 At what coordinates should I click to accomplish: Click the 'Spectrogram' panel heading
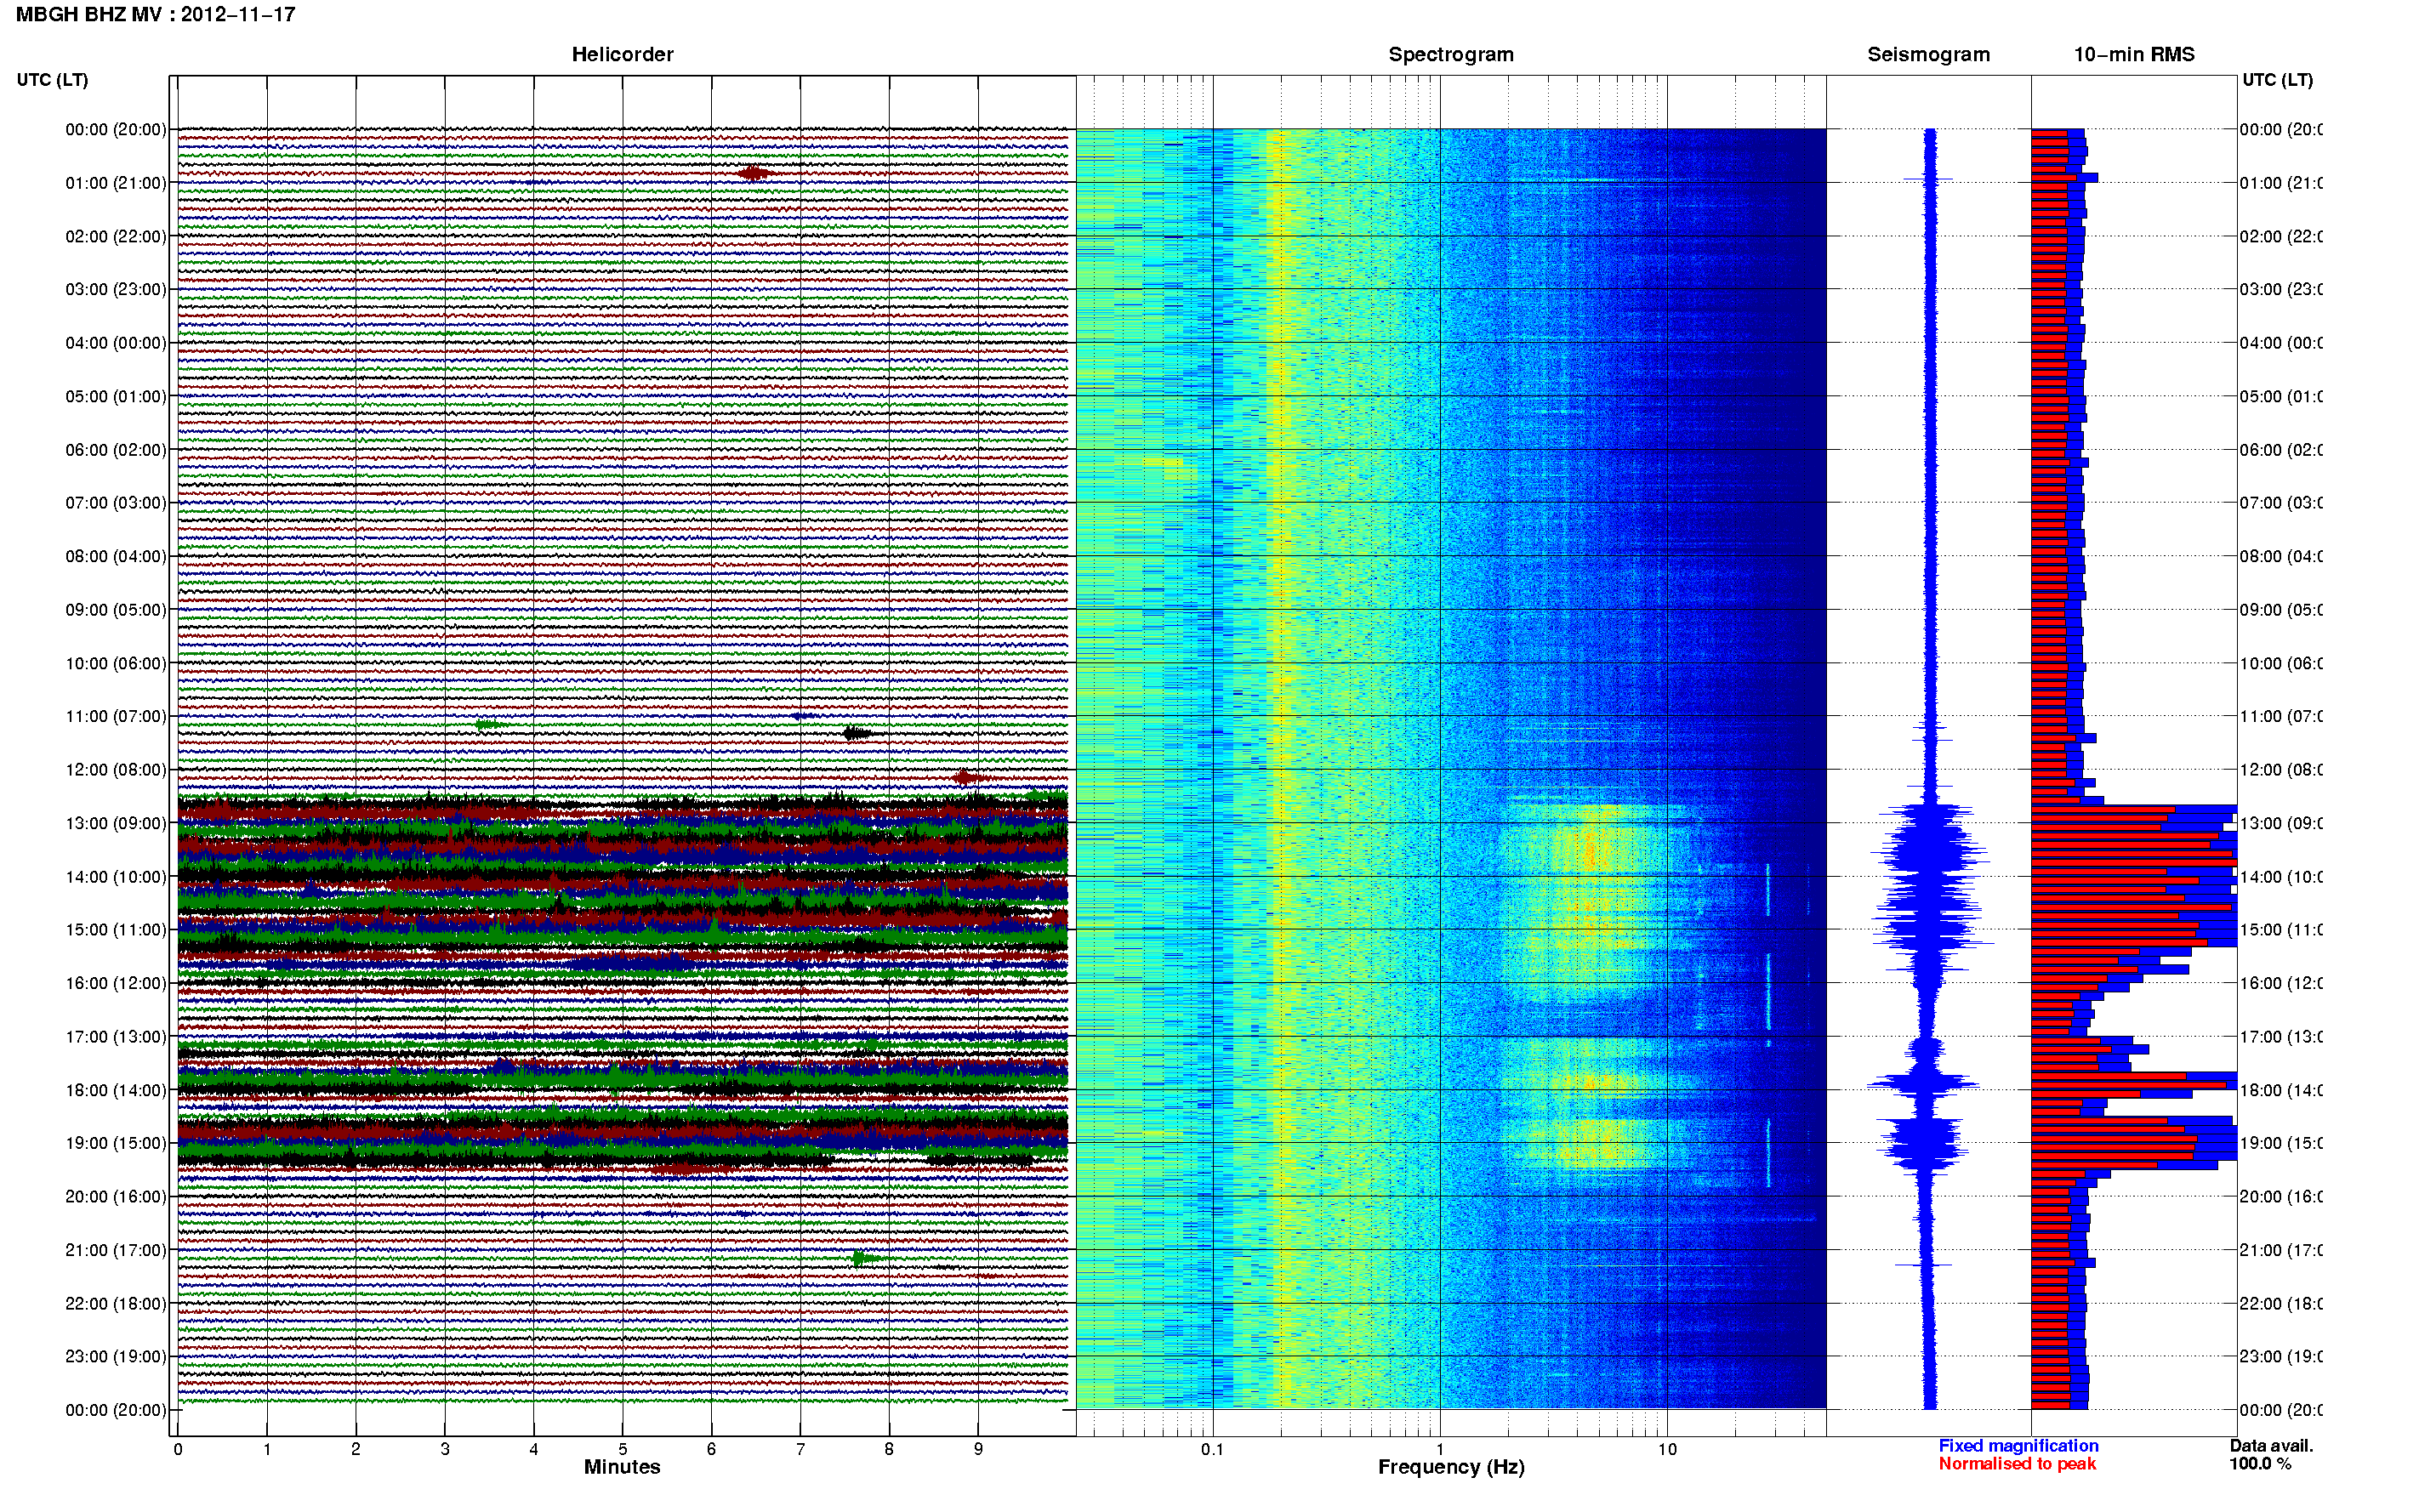1451,55
